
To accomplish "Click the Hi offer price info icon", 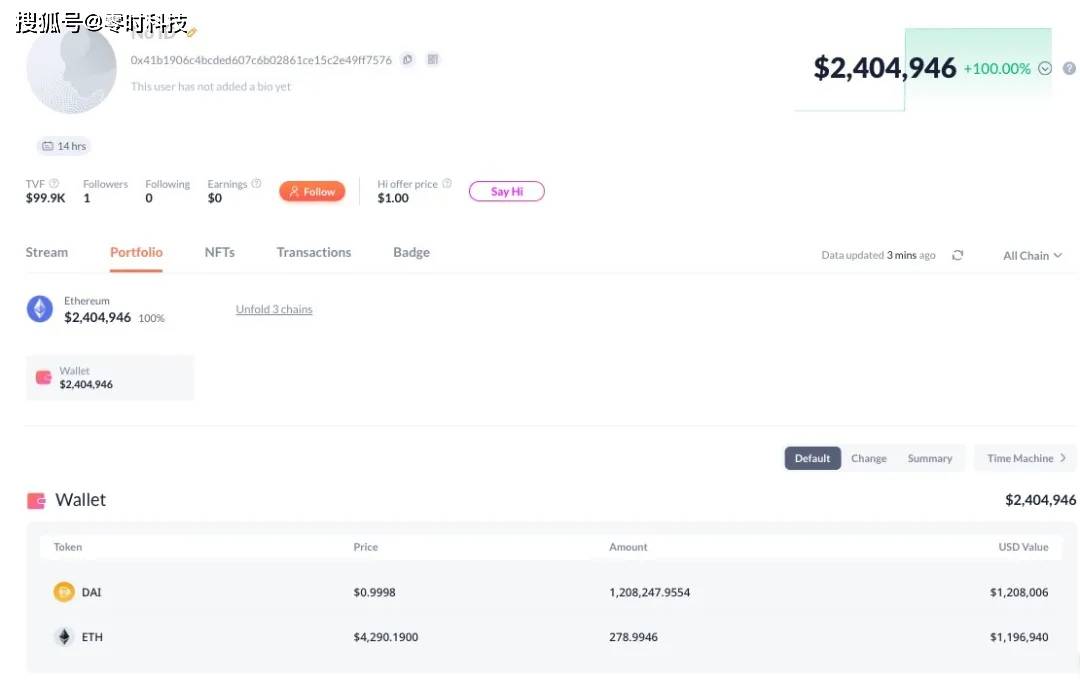I will click(447, 184).
